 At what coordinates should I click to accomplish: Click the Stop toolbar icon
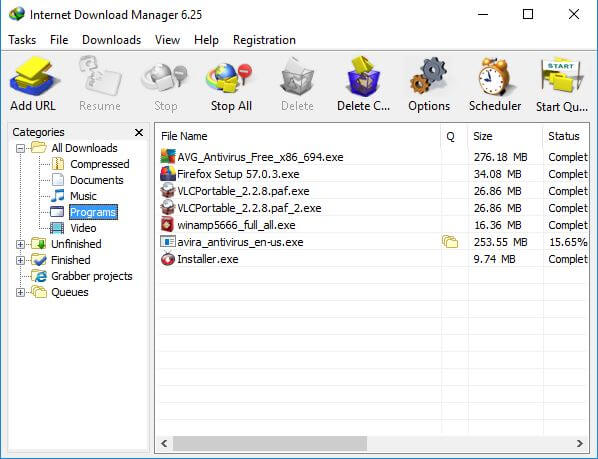click(x=165, y=77)
